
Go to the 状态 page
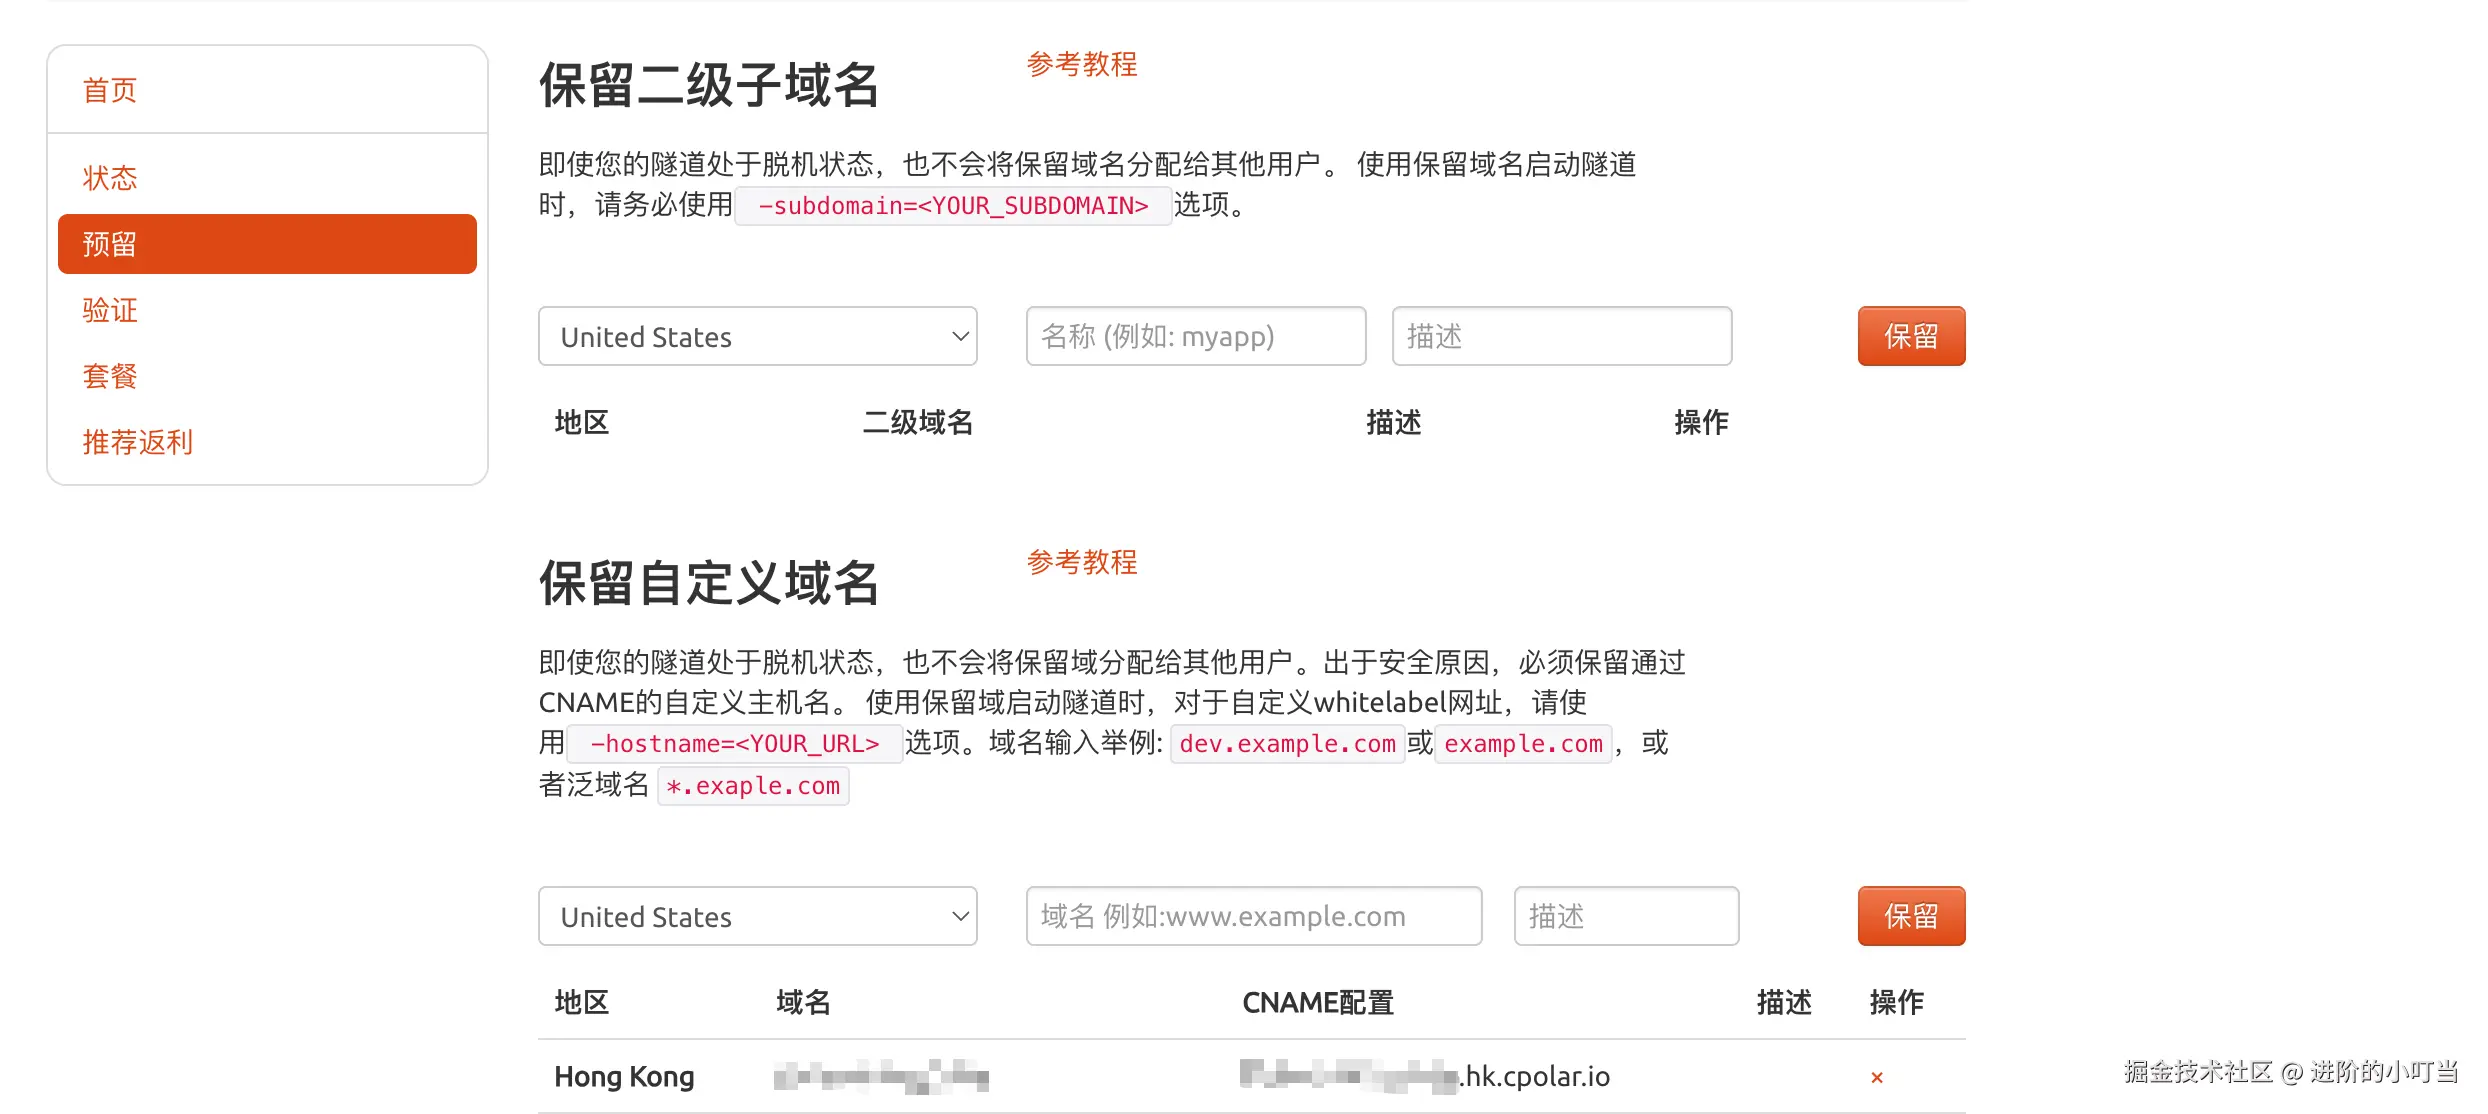click(x=110, y=178)
